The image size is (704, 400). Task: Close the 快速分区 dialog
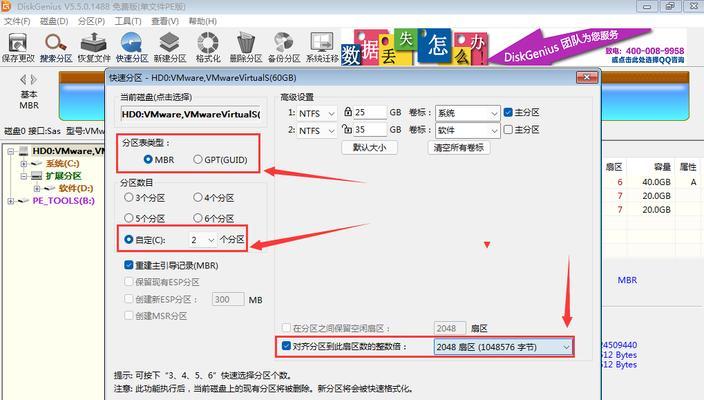click(587, 77)
